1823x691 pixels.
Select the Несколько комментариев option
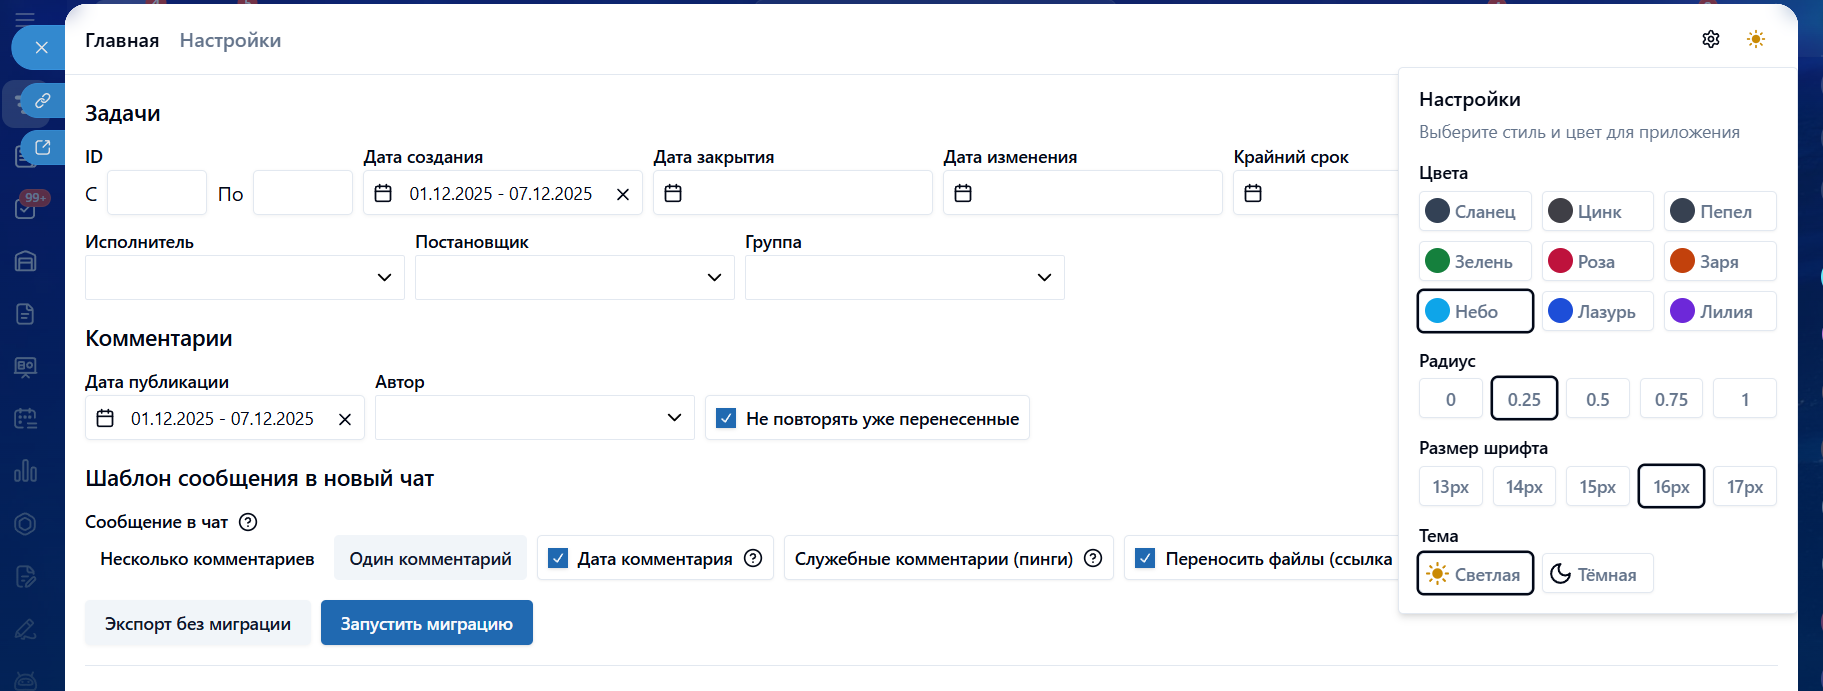click(207, 558)
